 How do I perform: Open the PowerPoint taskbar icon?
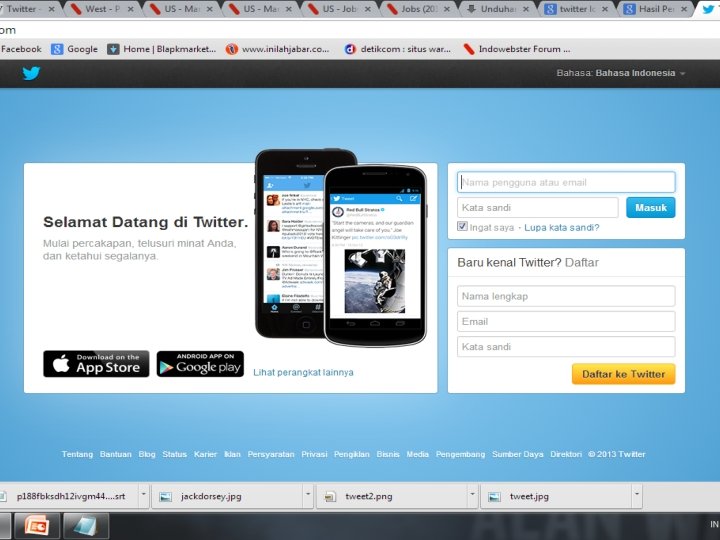tap(37, 526)
